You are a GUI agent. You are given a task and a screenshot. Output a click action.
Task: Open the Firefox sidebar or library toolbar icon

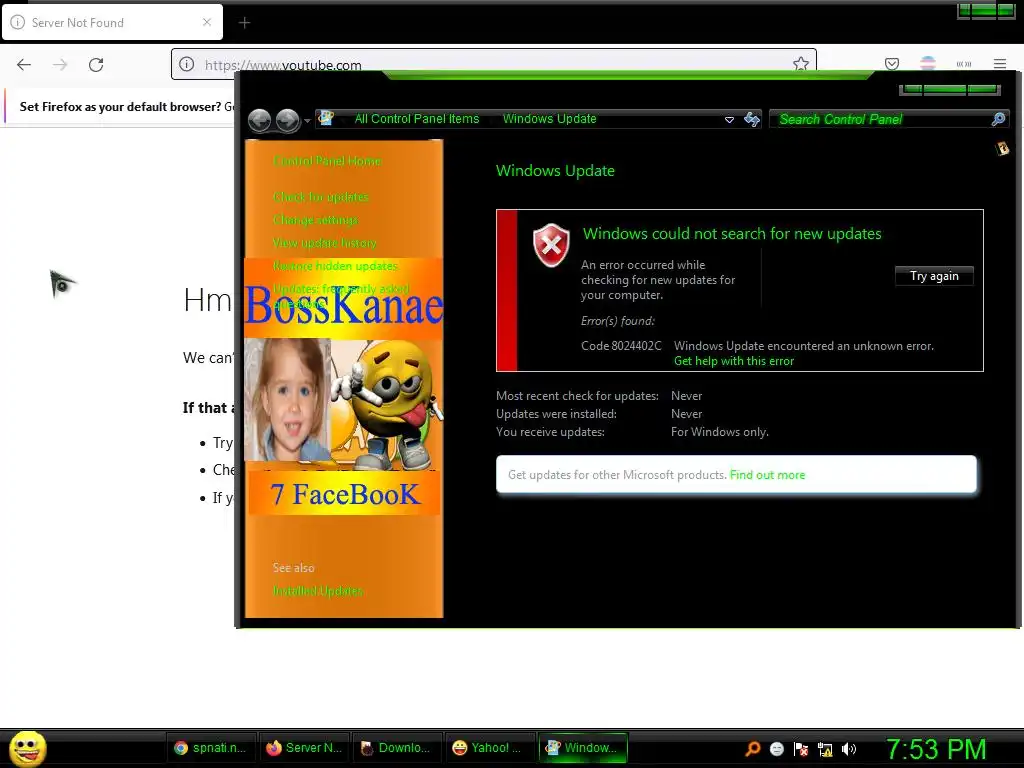click(963, 63)
